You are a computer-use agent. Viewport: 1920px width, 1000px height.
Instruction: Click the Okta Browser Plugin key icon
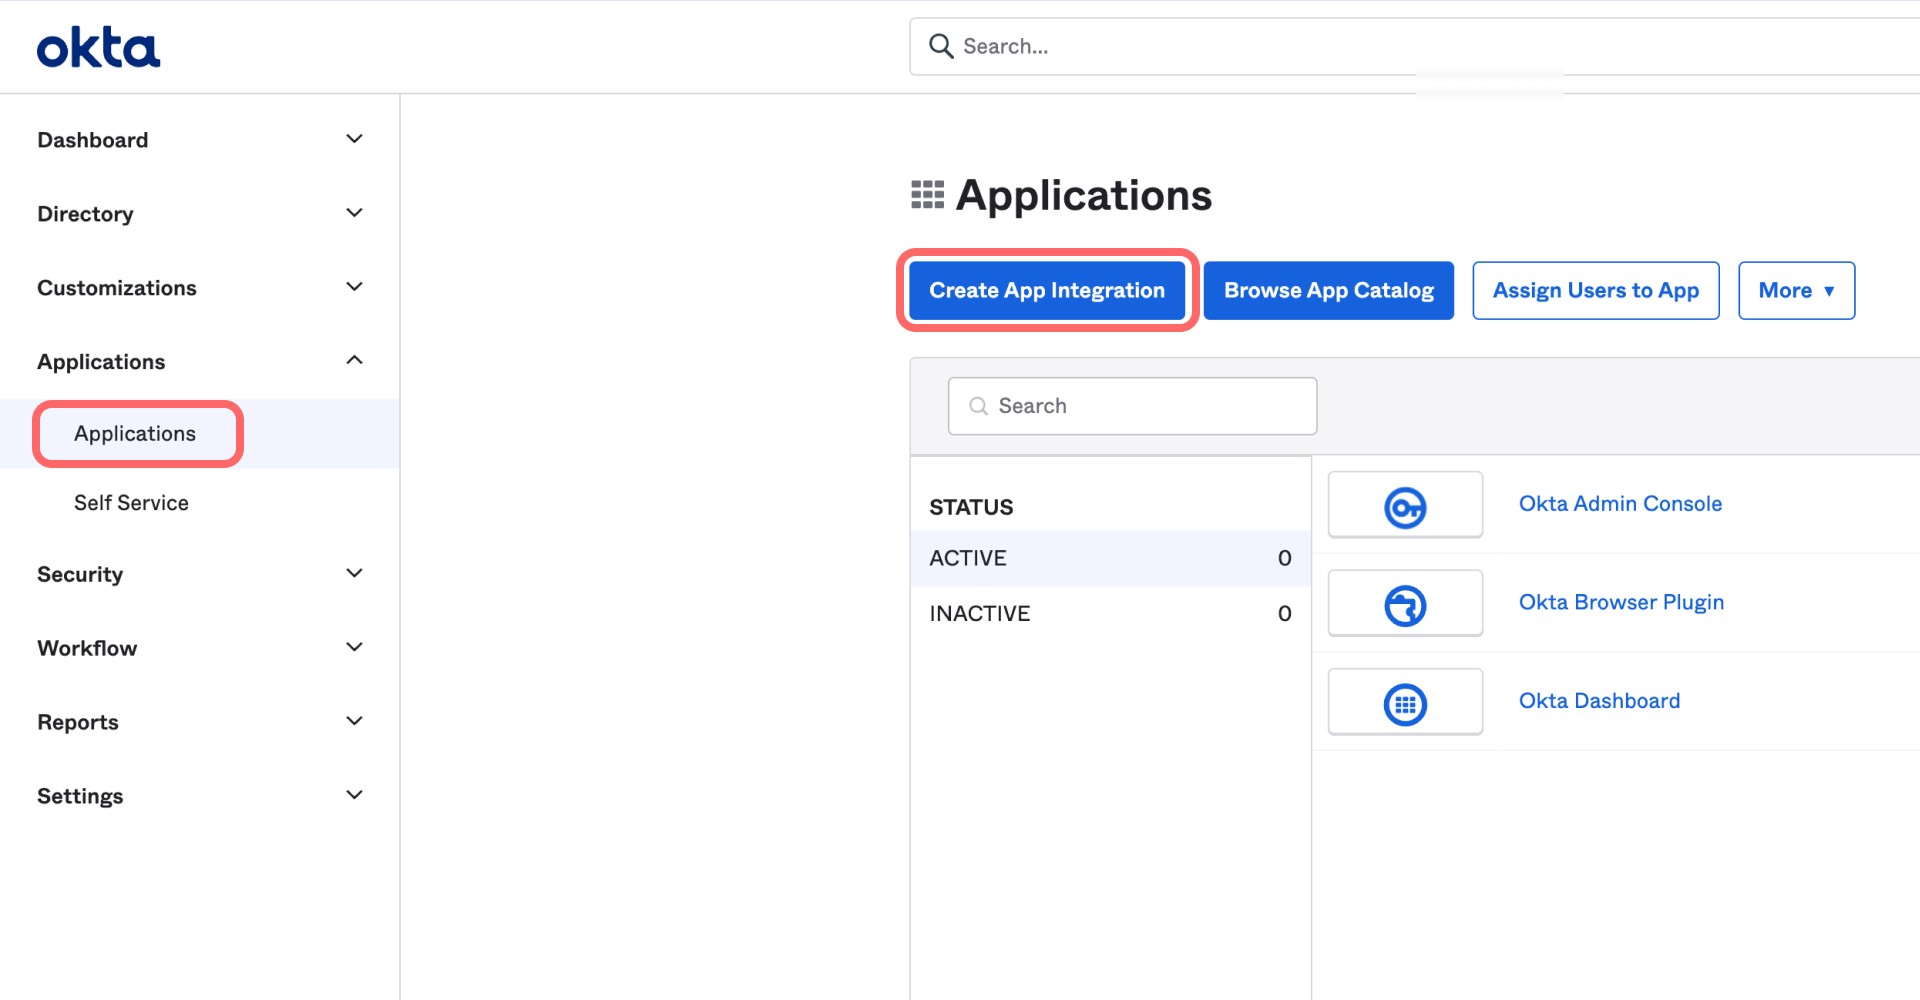[x=1404, y=602]
